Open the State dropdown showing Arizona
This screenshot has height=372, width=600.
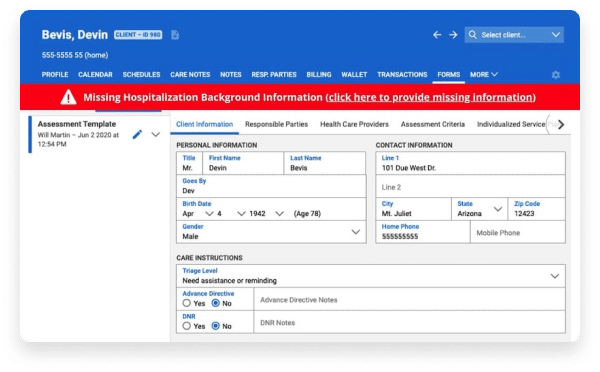(497, 209)
